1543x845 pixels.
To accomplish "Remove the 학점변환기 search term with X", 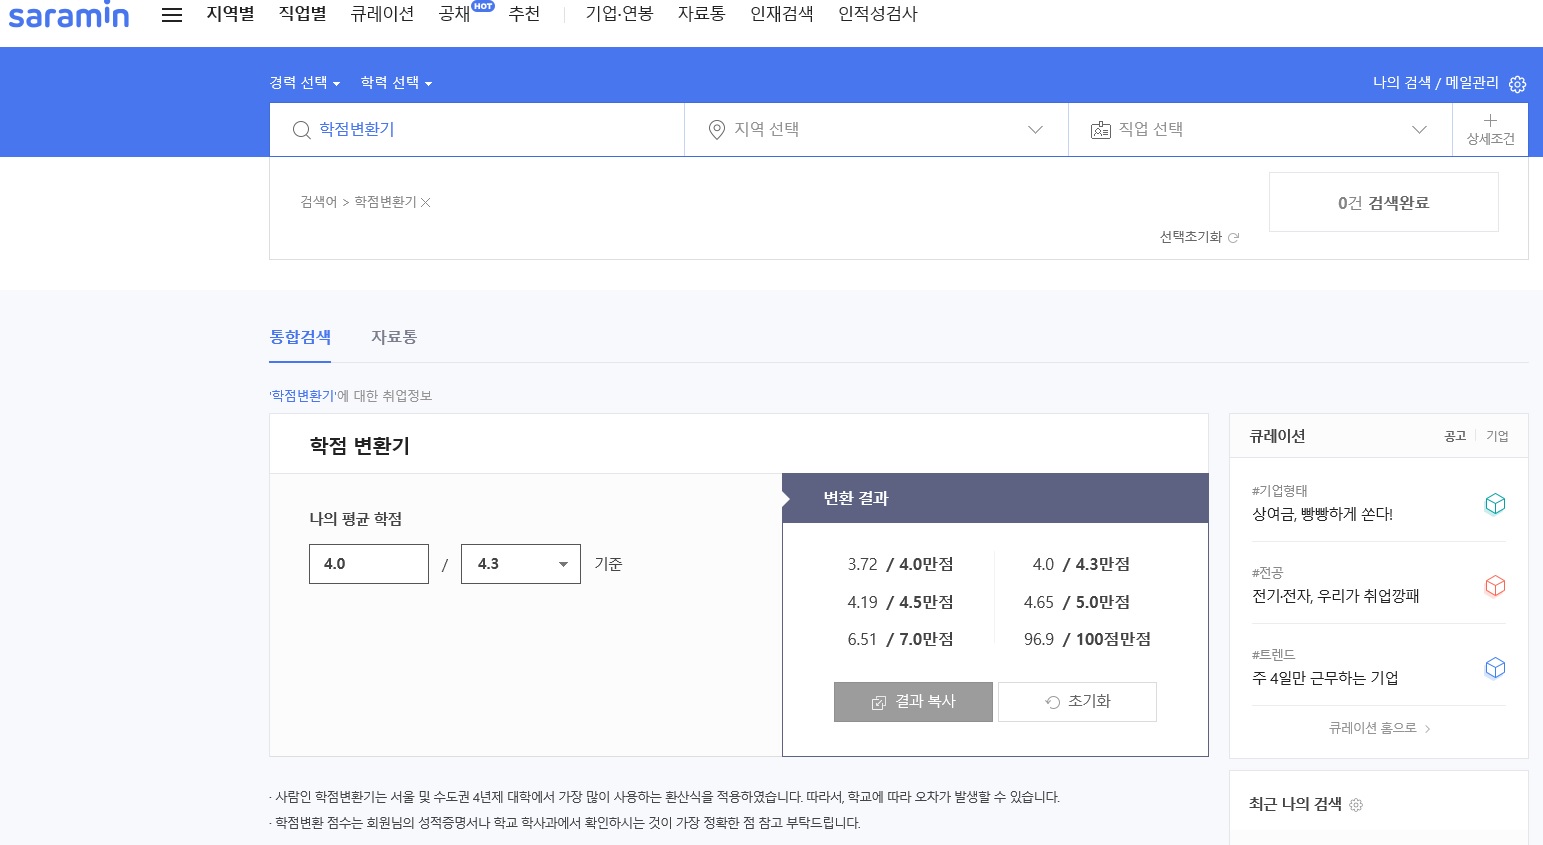I will [x=426, y=202].
